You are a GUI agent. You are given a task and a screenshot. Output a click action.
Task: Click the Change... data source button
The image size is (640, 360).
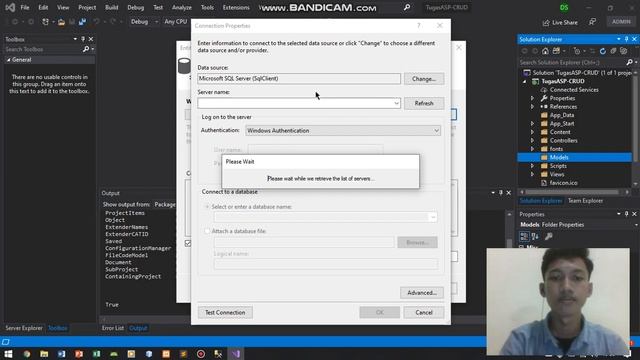point(424,79)
